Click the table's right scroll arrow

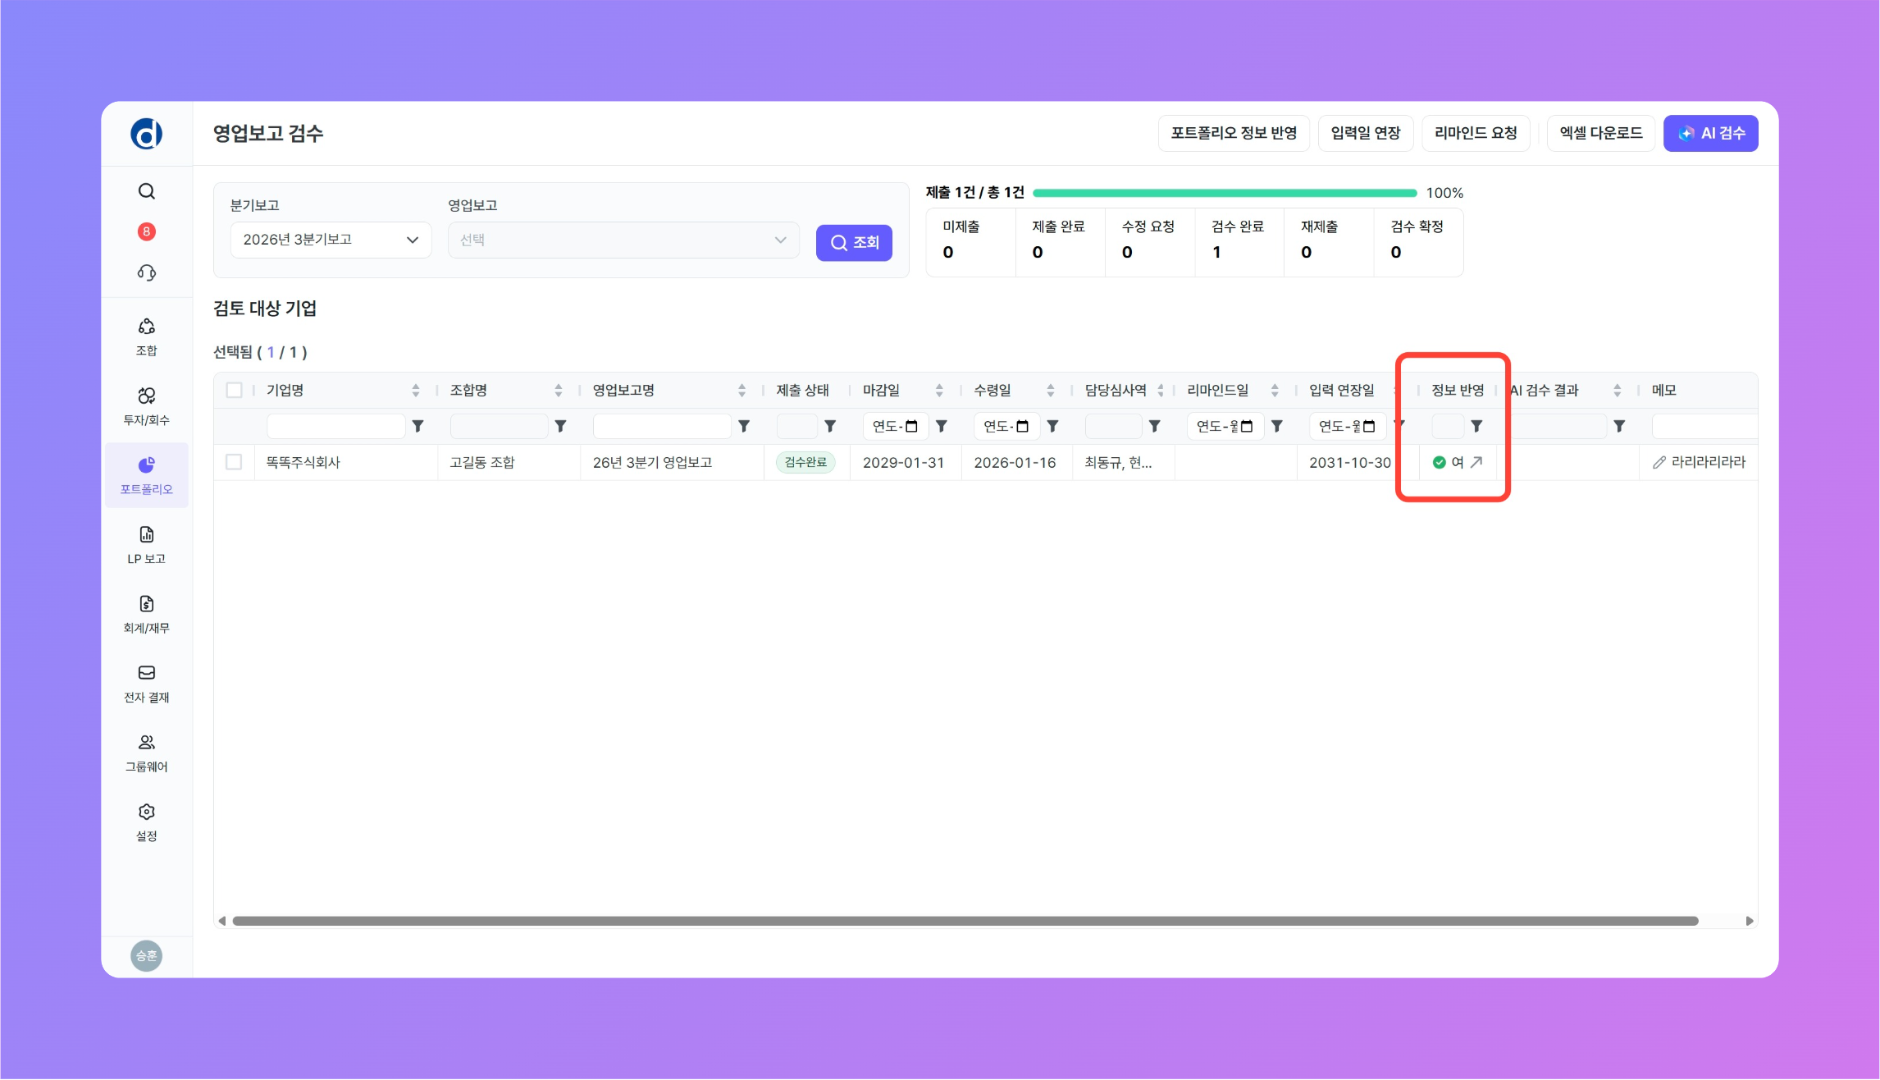click(x=1749, y=921)
